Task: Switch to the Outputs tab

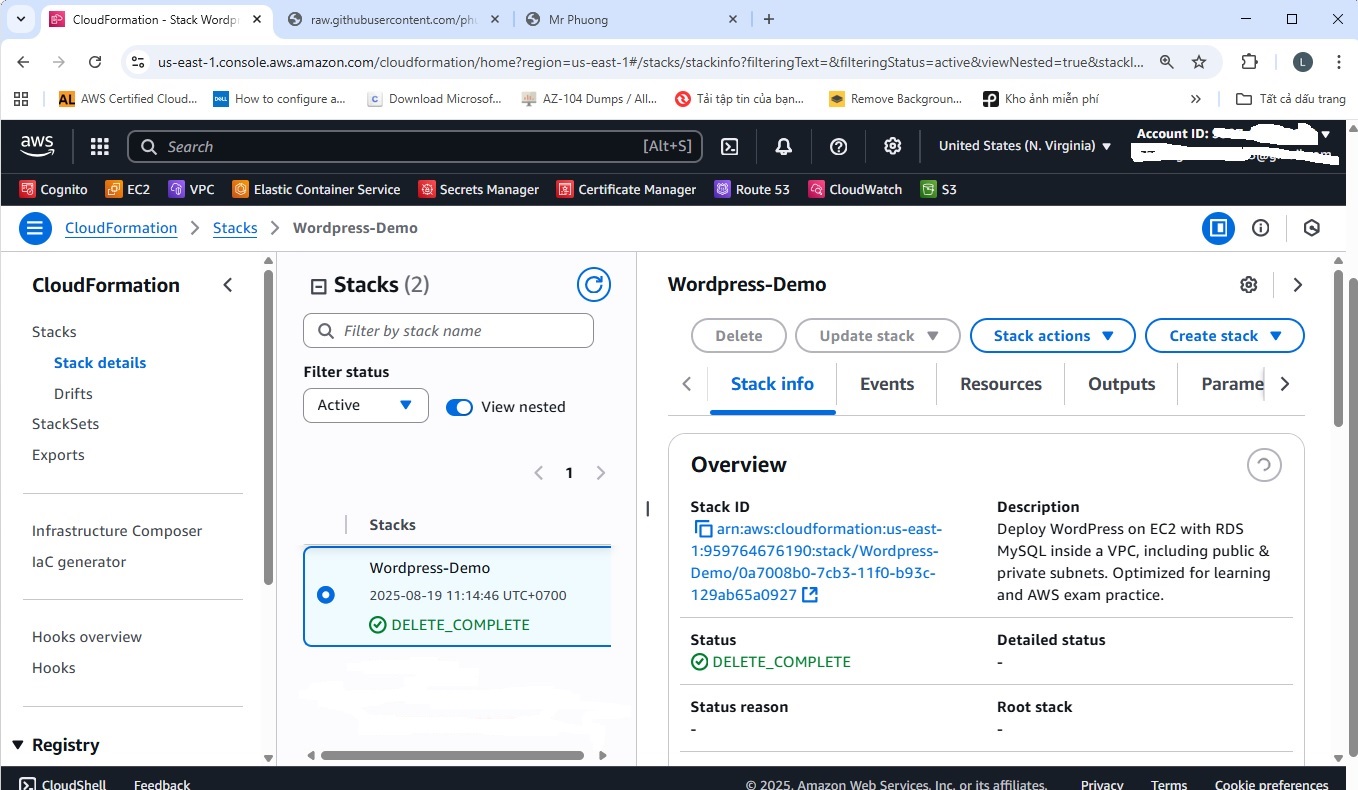Action: coord(1121,384)
